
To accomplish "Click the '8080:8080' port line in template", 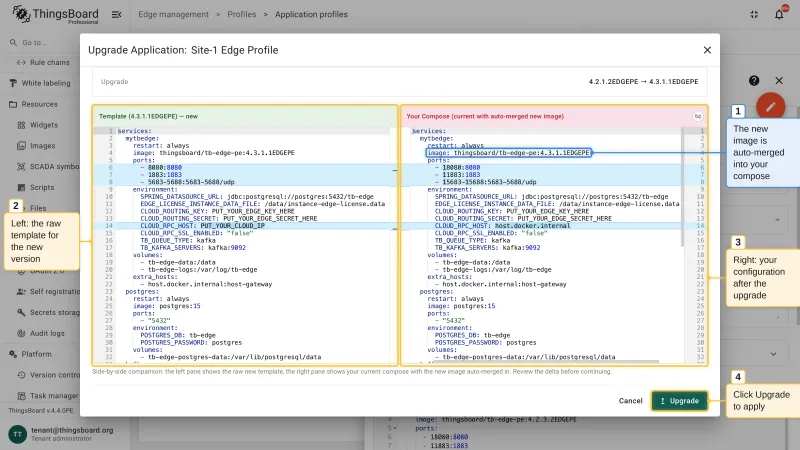I will [165, 167].
